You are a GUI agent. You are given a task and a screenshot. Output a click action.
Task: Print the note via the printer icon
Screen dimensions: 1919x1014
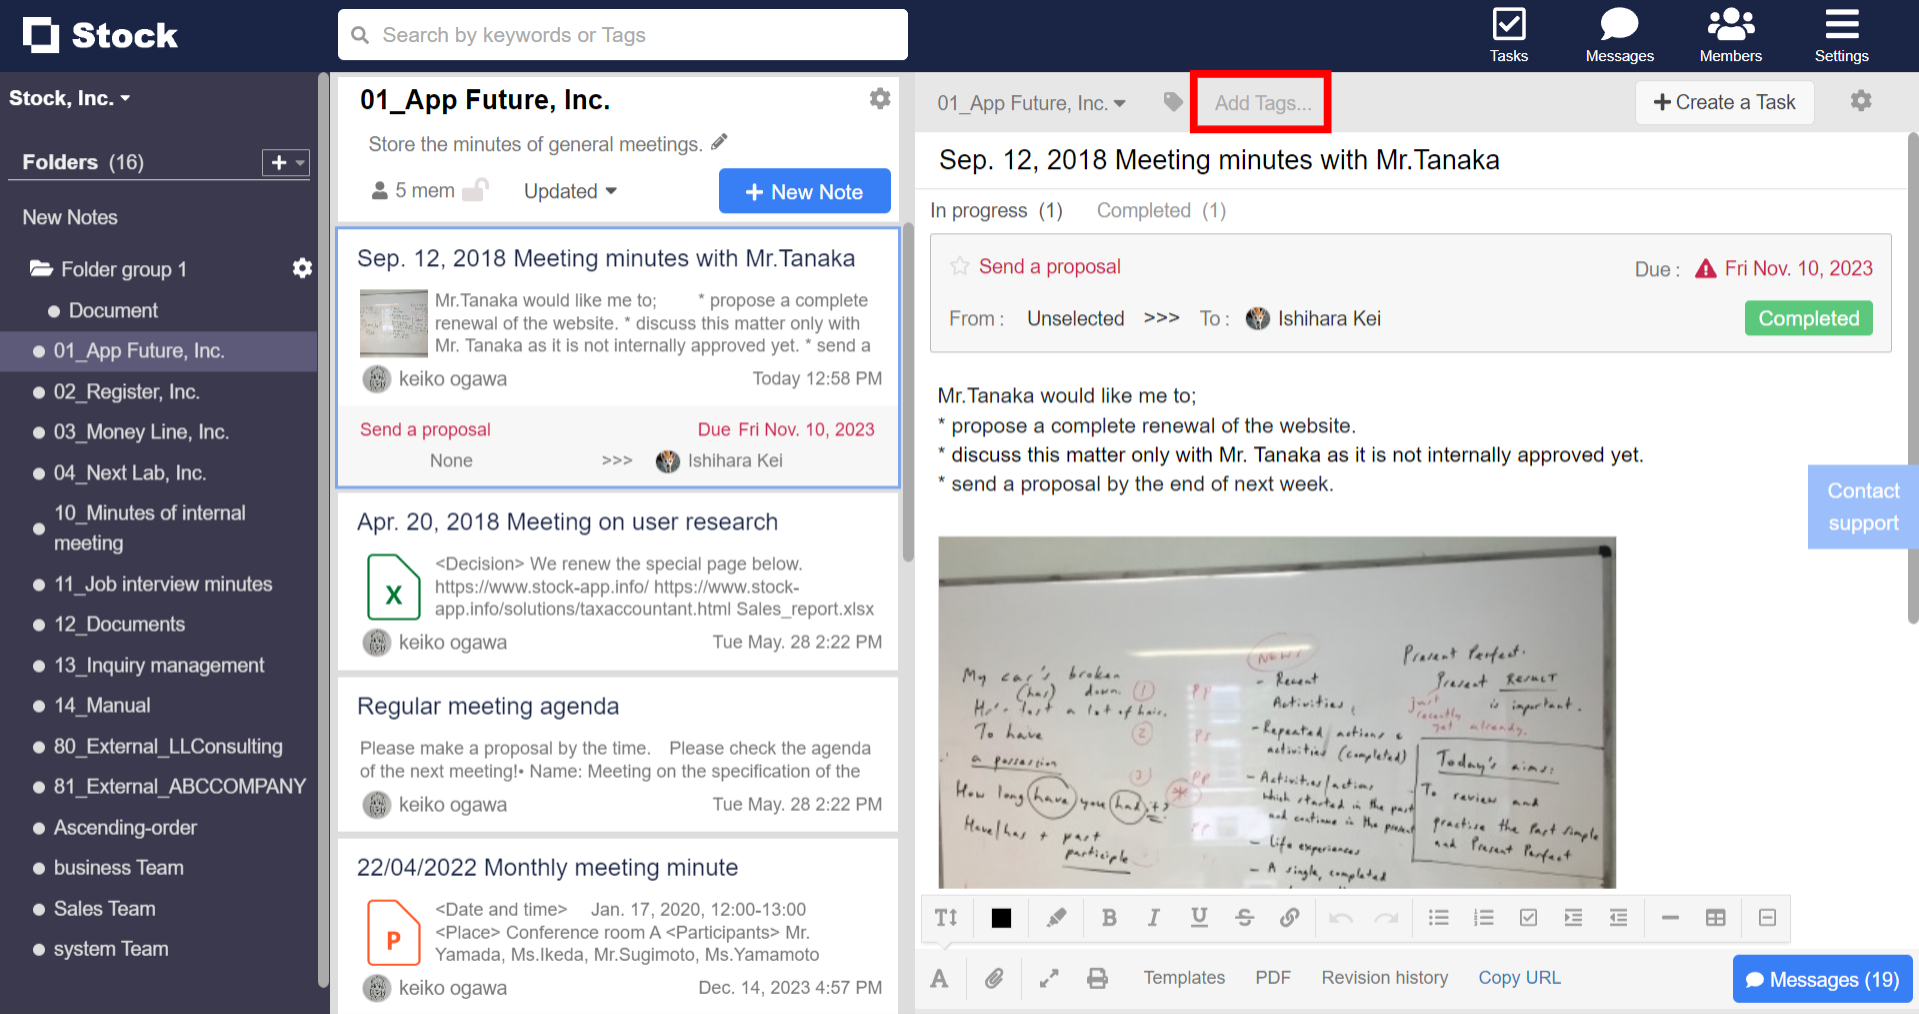click(x=1097, y=978)
